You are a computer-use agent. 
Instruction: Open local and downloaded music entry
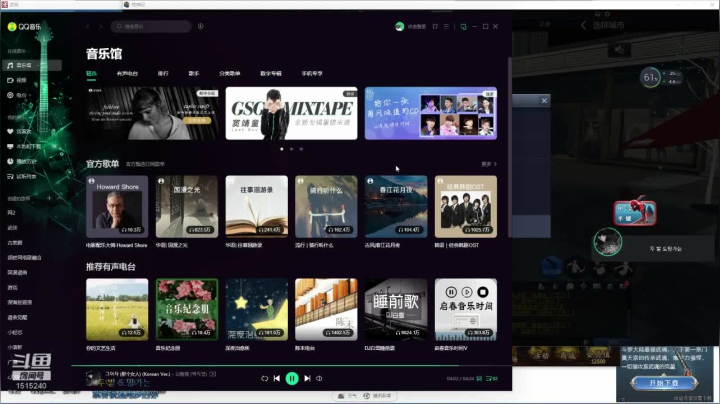pos(24,146)
